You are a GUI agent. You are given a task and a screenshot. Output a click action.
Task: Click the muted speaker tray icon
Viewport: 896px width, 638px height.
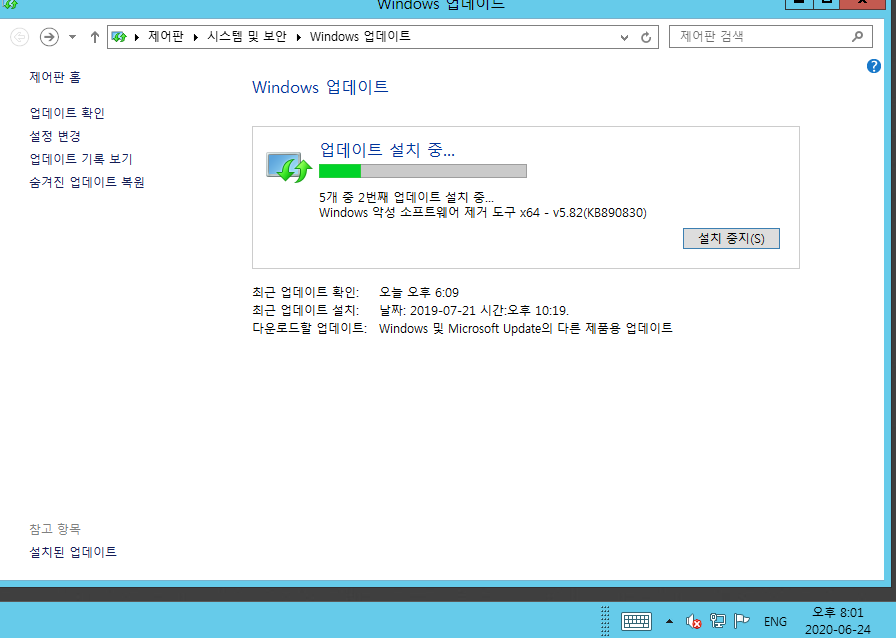(x=693, y=621)
